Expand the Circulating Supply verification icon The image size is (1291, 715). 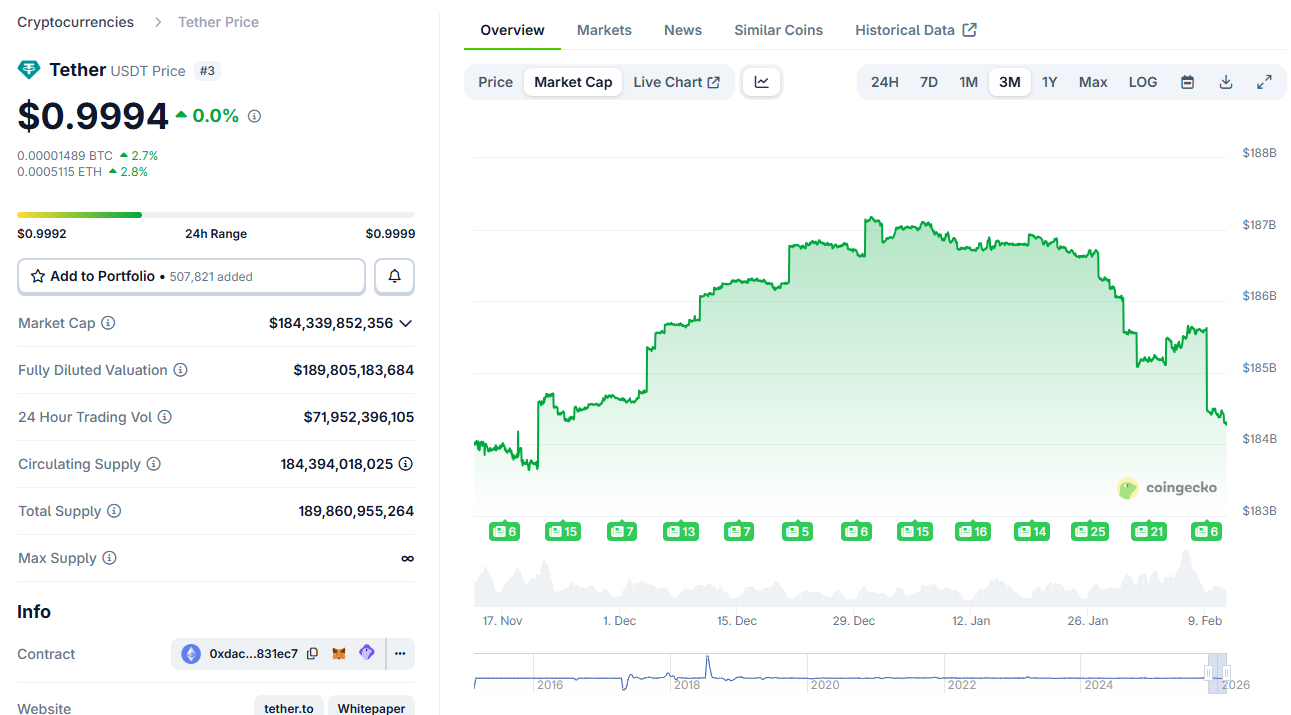click(405, 463)
